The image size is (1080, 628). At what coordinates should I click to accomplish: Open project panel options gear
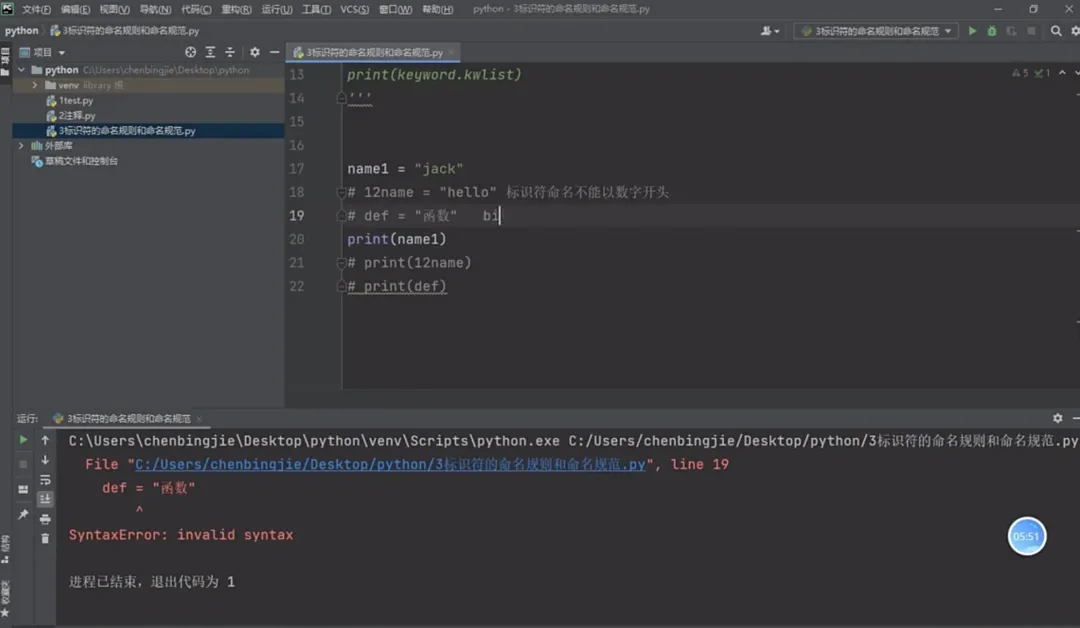click(255, 52)
